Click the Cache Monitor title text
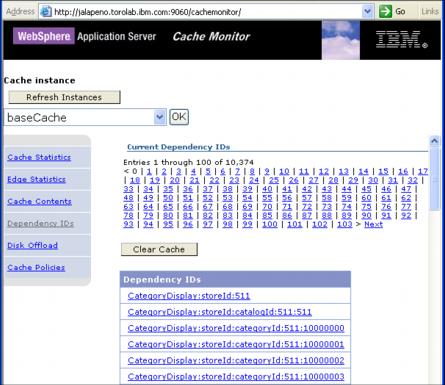This screenshot has height=385, width=445. coord(211,36)
